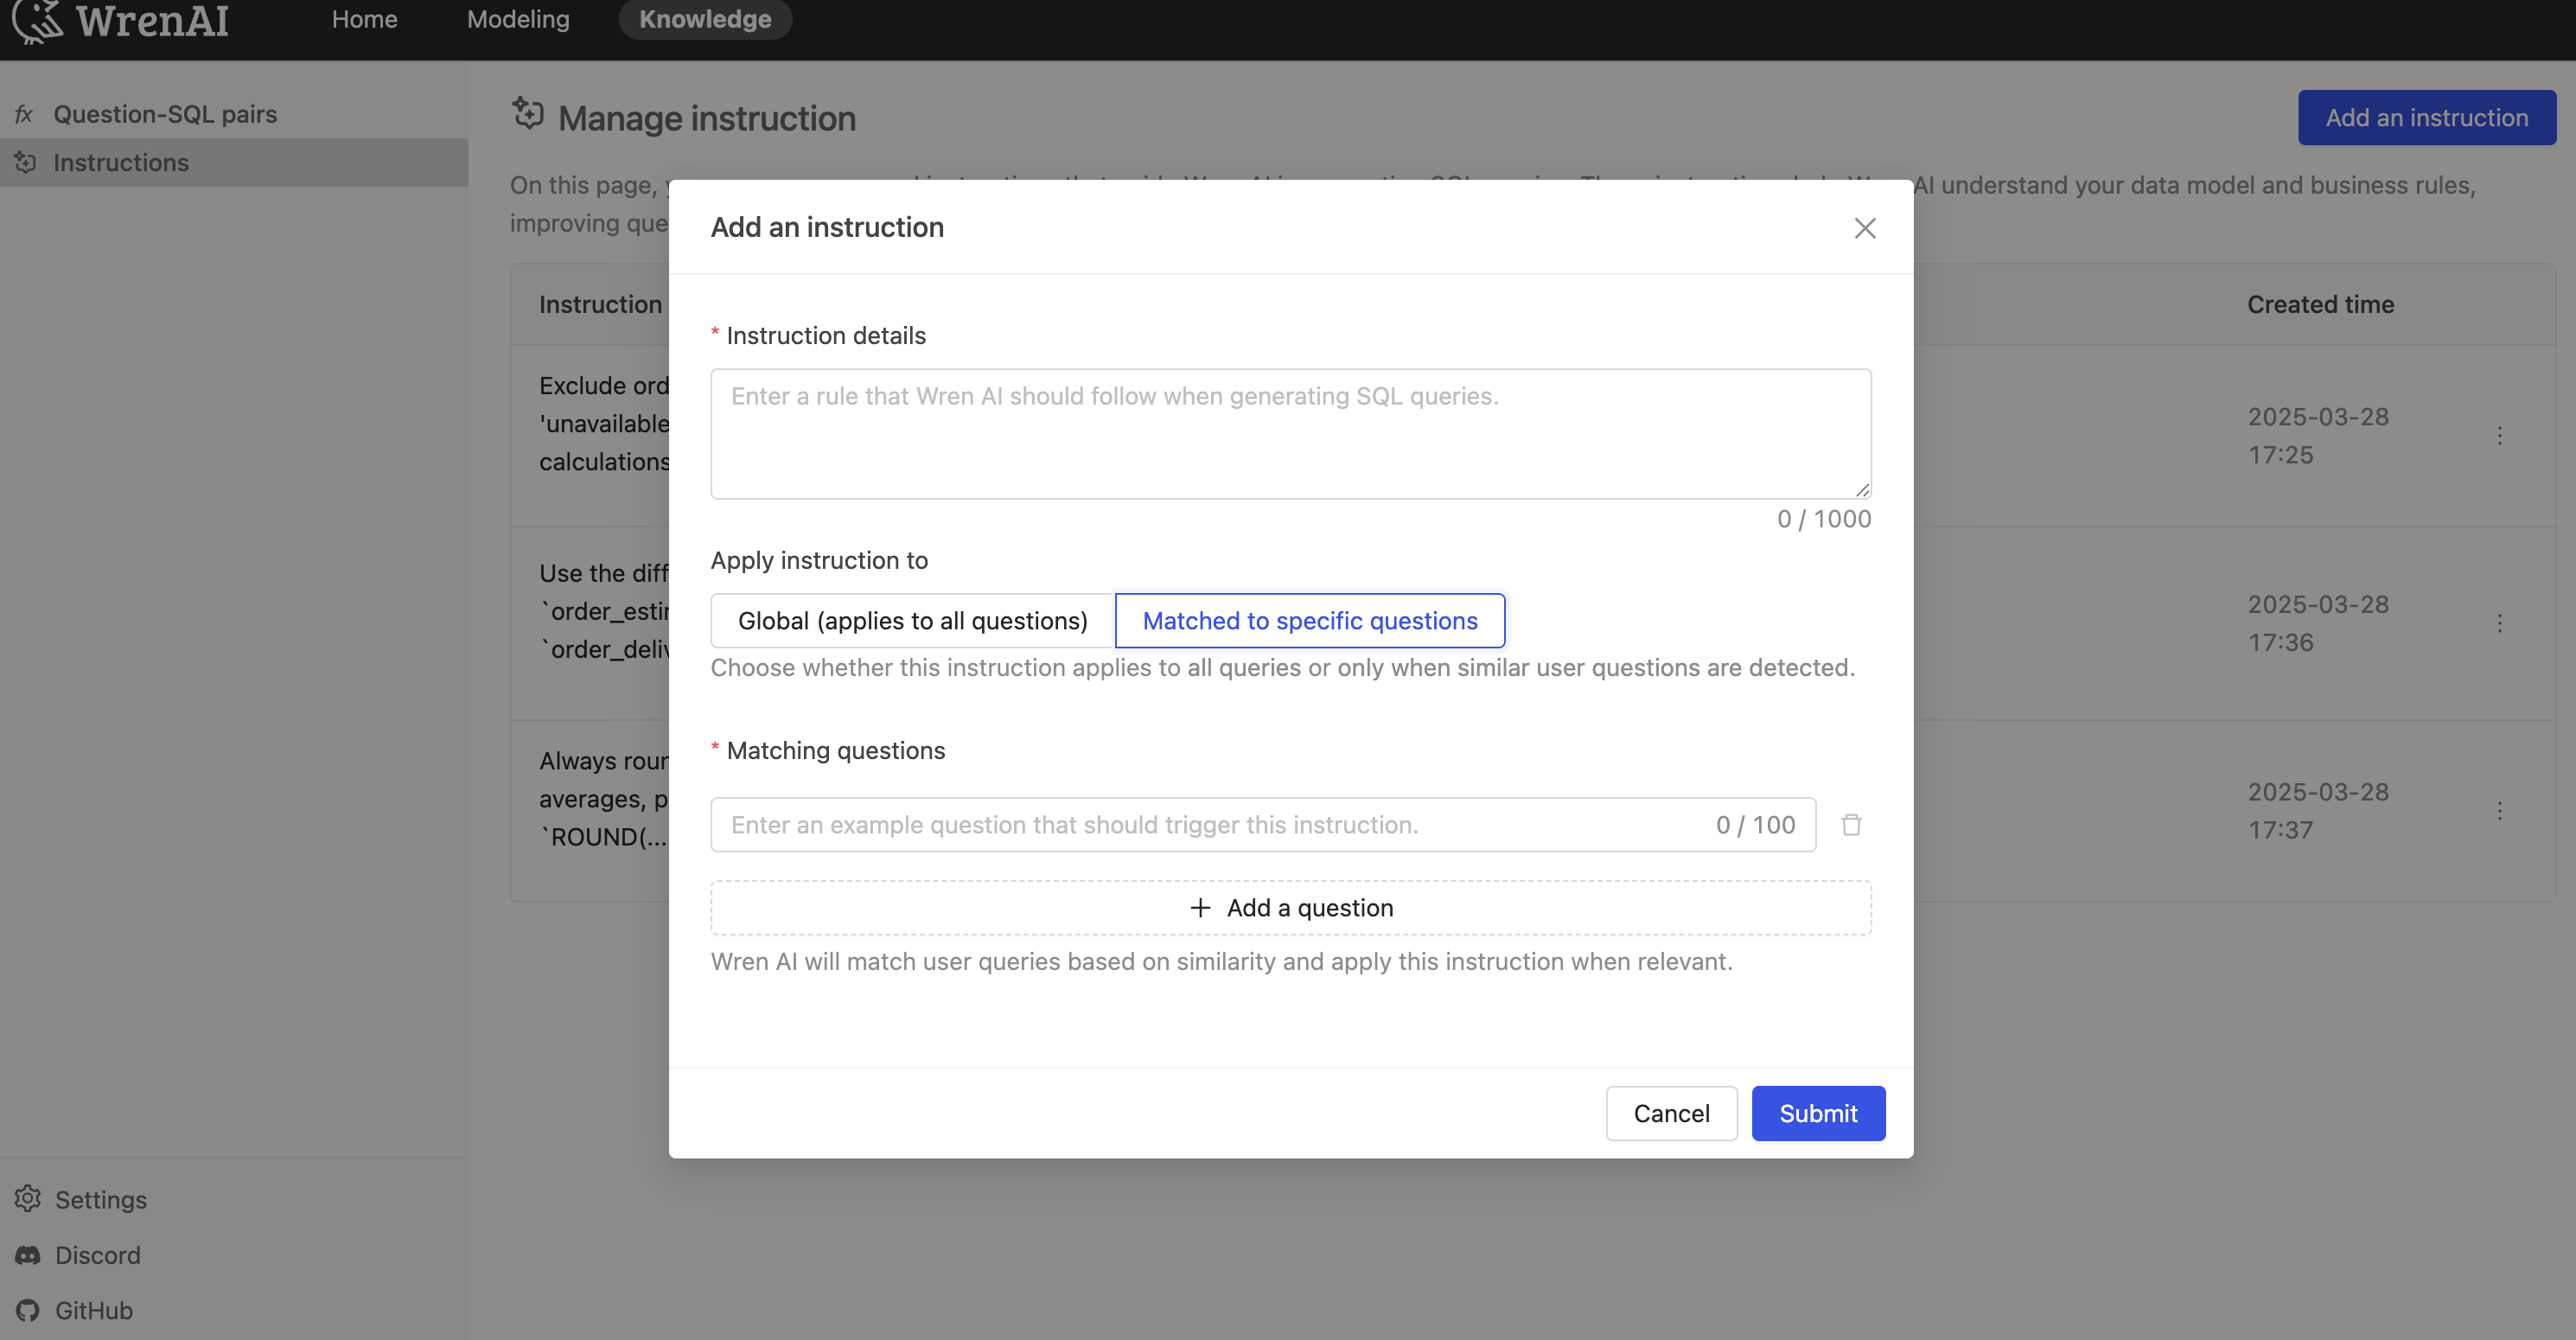
Task: Click the Exclude ord... instruction row text
Action: [x=604, y=424]
